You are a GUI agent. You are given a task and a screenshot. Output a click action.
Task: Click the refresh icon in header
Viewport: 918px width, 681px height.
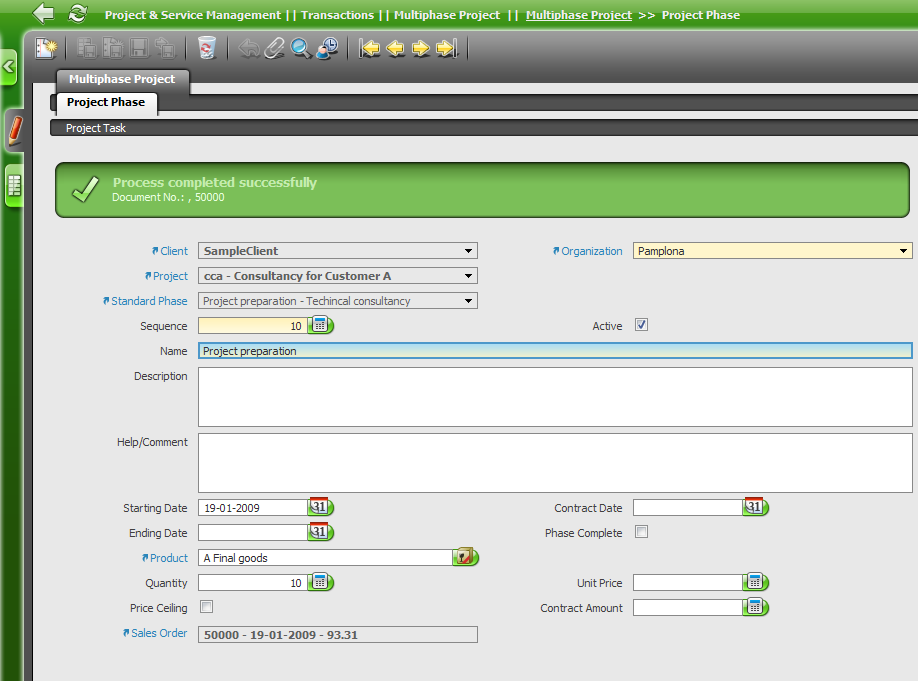click(x=77, y=14)
